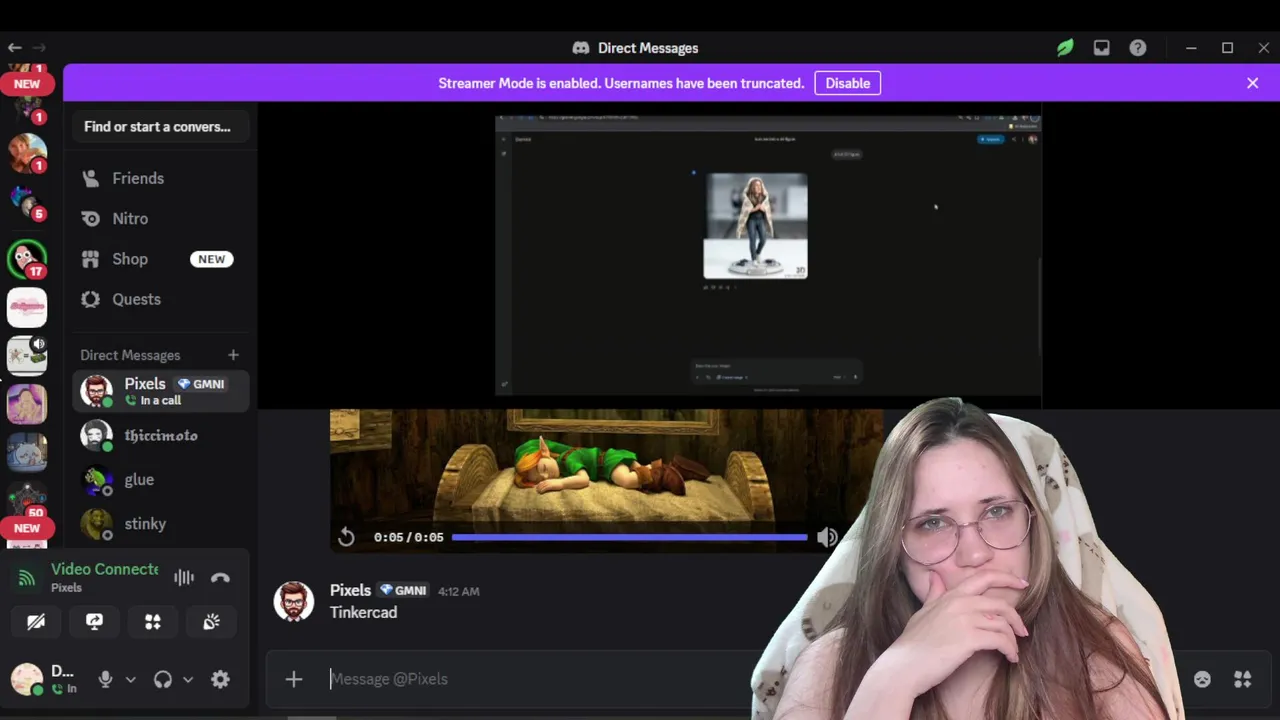This screenshot has height=720, width=1280.
Task: Mute the embedded video volume
Action: click(827, 537)
